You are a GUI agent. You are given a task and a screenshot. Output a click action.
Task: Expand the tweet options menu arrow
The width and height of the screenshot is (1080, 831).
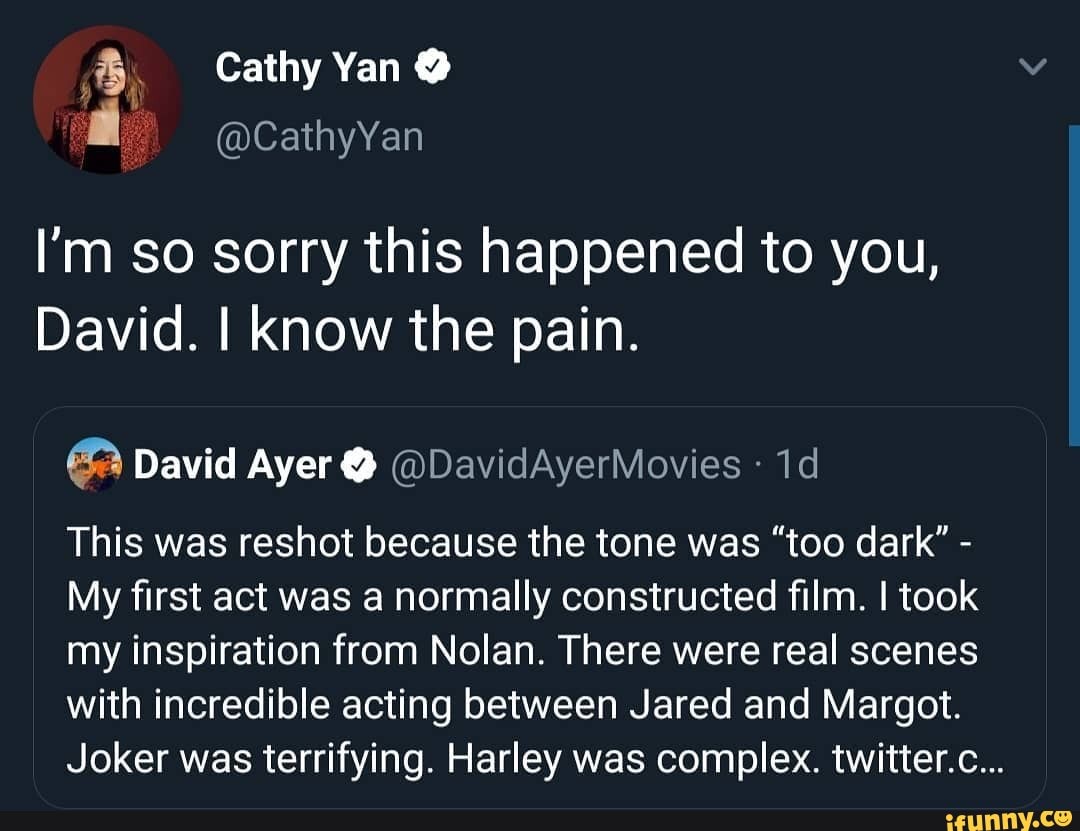1033,67
